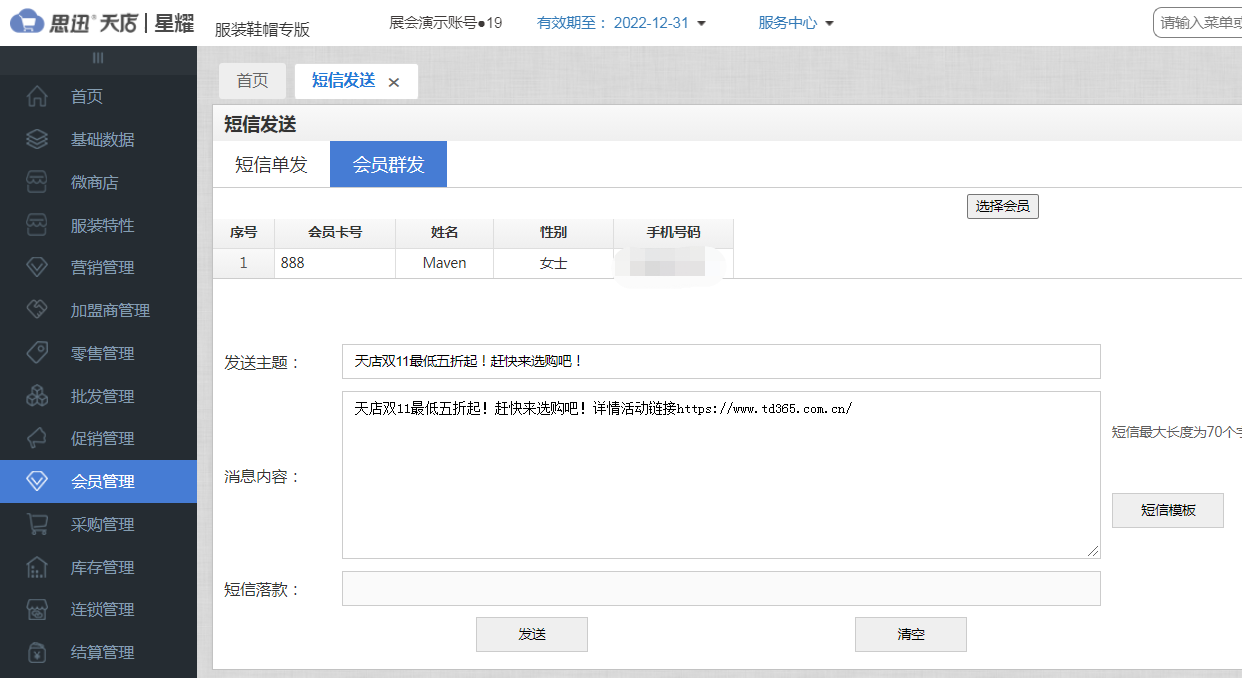Open the 采购管理 purchasing icon
The image size is (1242, 678).
(38, 523)
